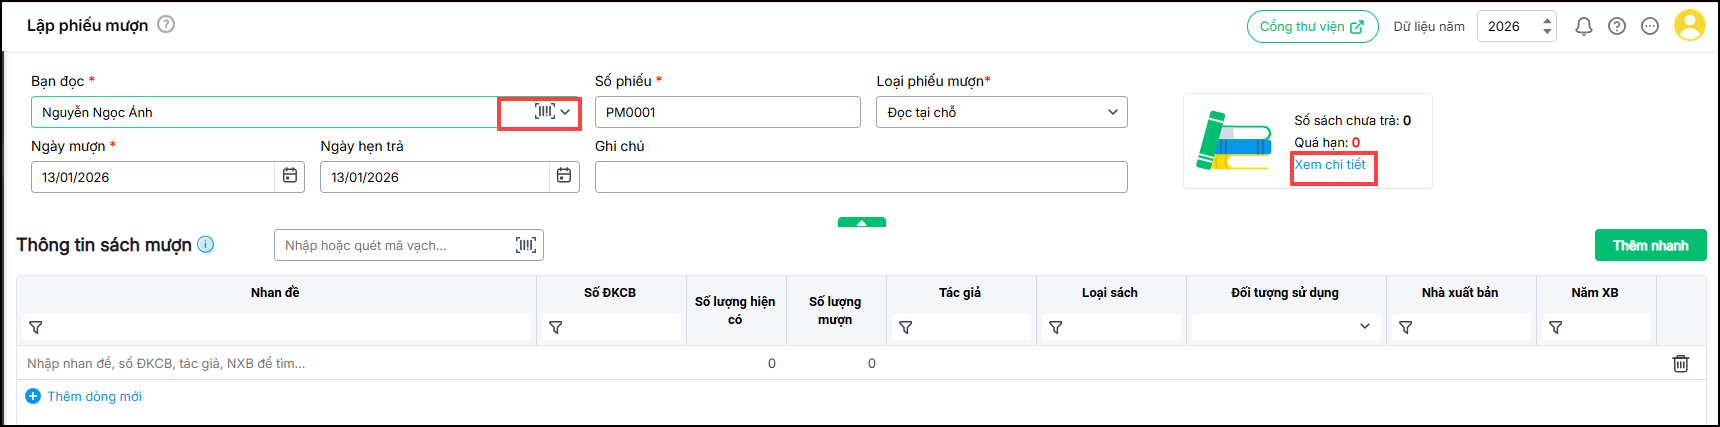Collapse the form with the green arrow tab
The image size is (1720, 427).
coord(862,223)
